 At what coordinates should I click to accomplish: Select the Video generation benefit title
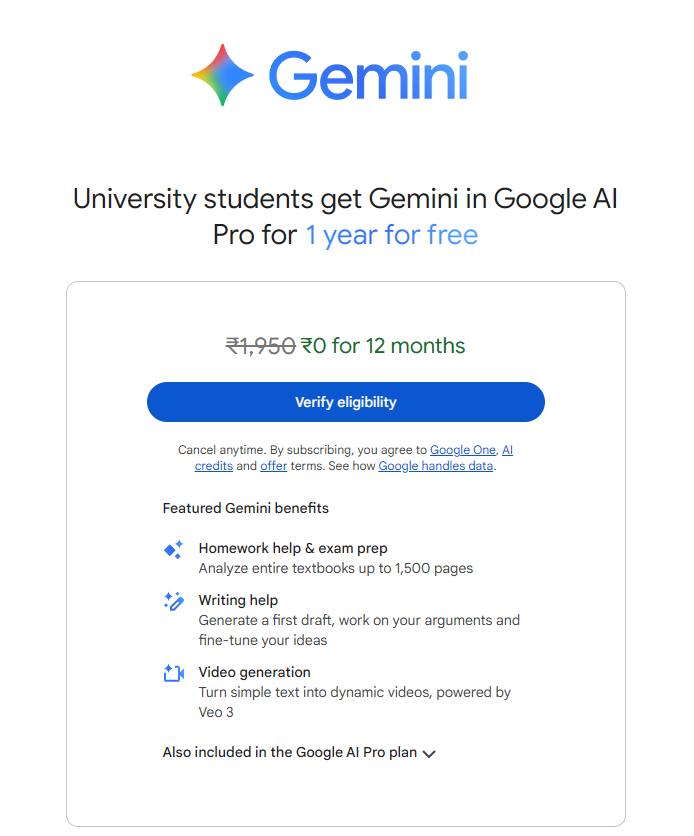click(x=254, y=672)
